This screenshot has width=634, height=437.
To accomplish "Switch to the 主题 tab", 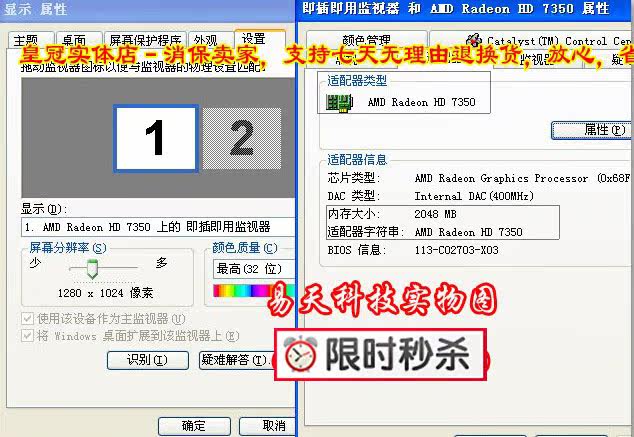I will pos(31,40).
